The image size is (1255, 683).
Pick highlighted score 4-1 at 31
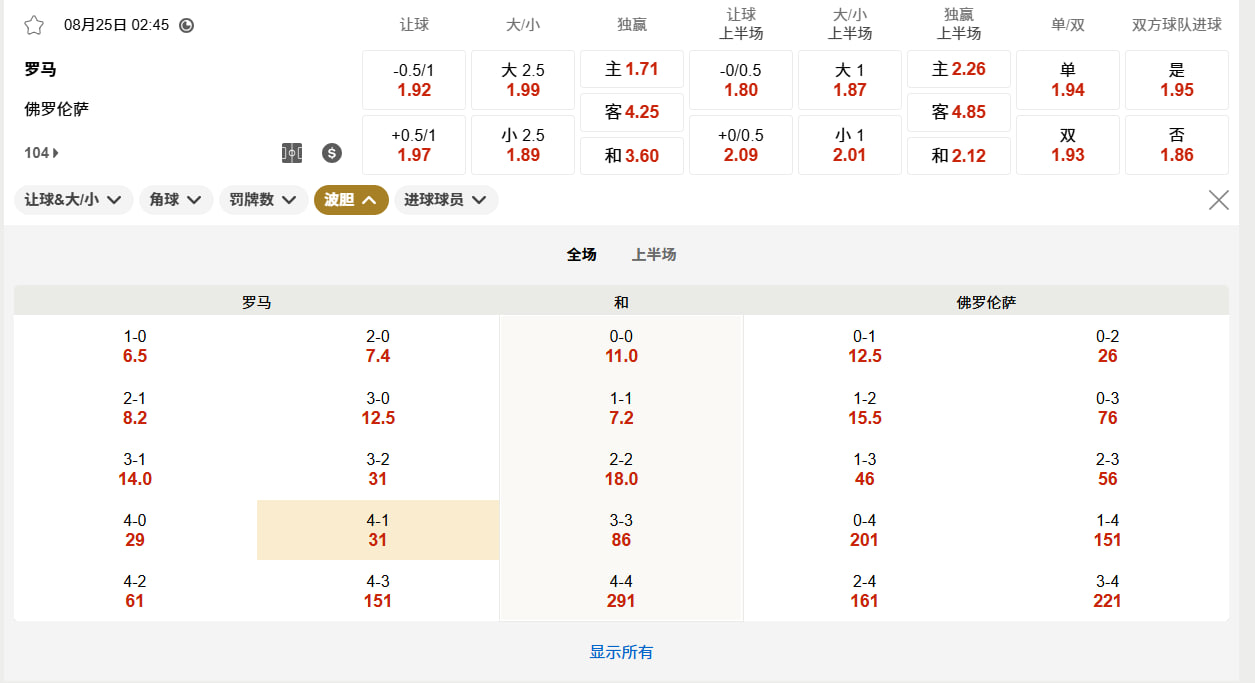click(x=378, y=530)
